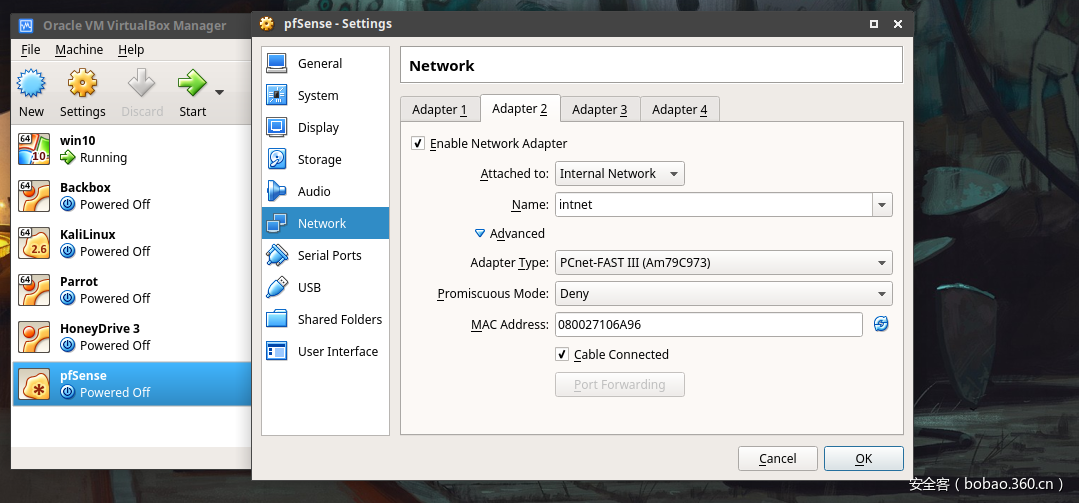Click the green Start arrow icon
The height and width of the screenshot is (503, 1079).
191,84
